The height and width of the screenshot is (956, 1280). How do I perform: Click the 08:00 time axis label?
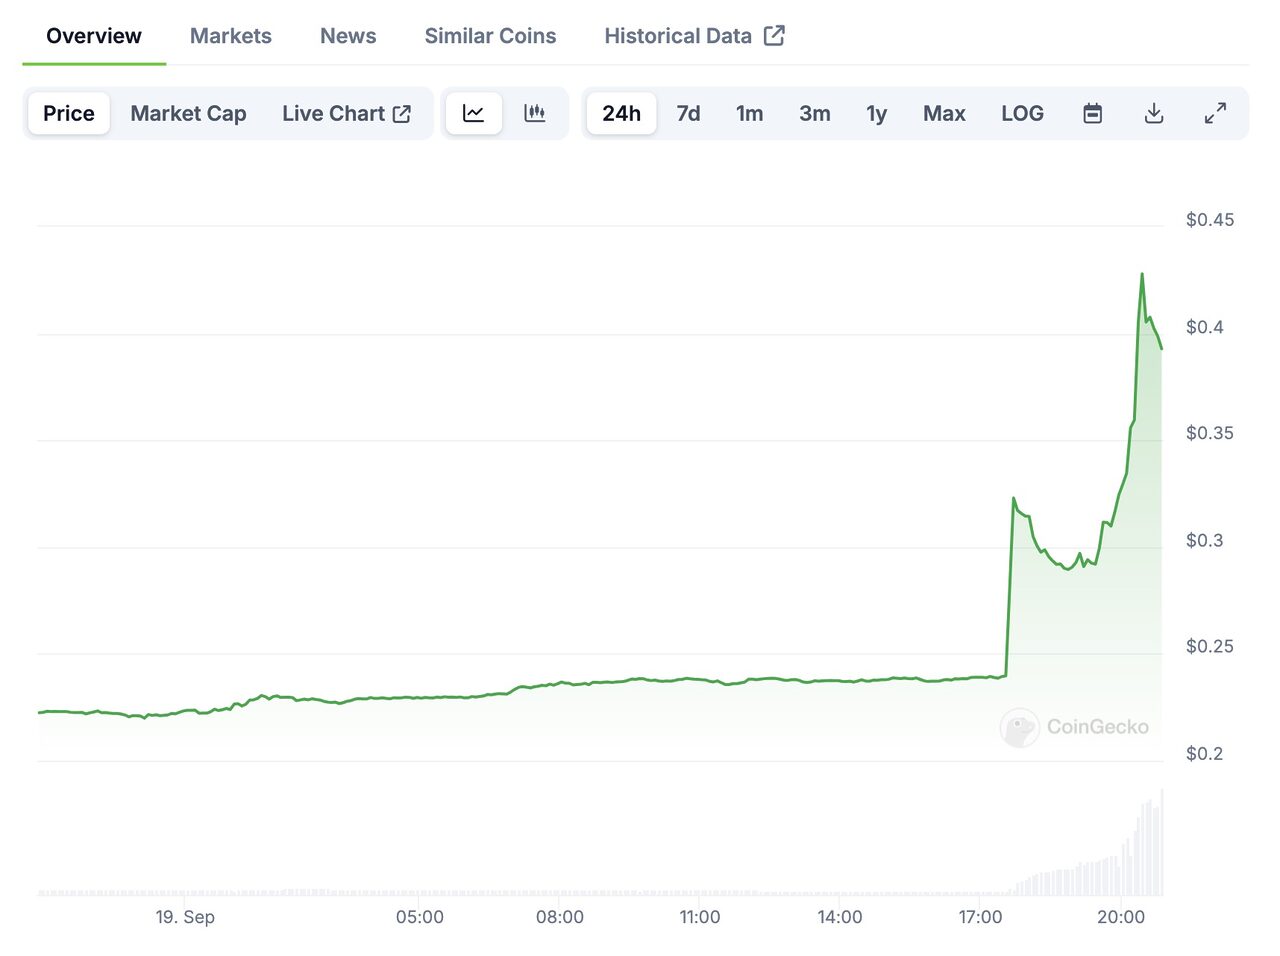coord(560,917)
